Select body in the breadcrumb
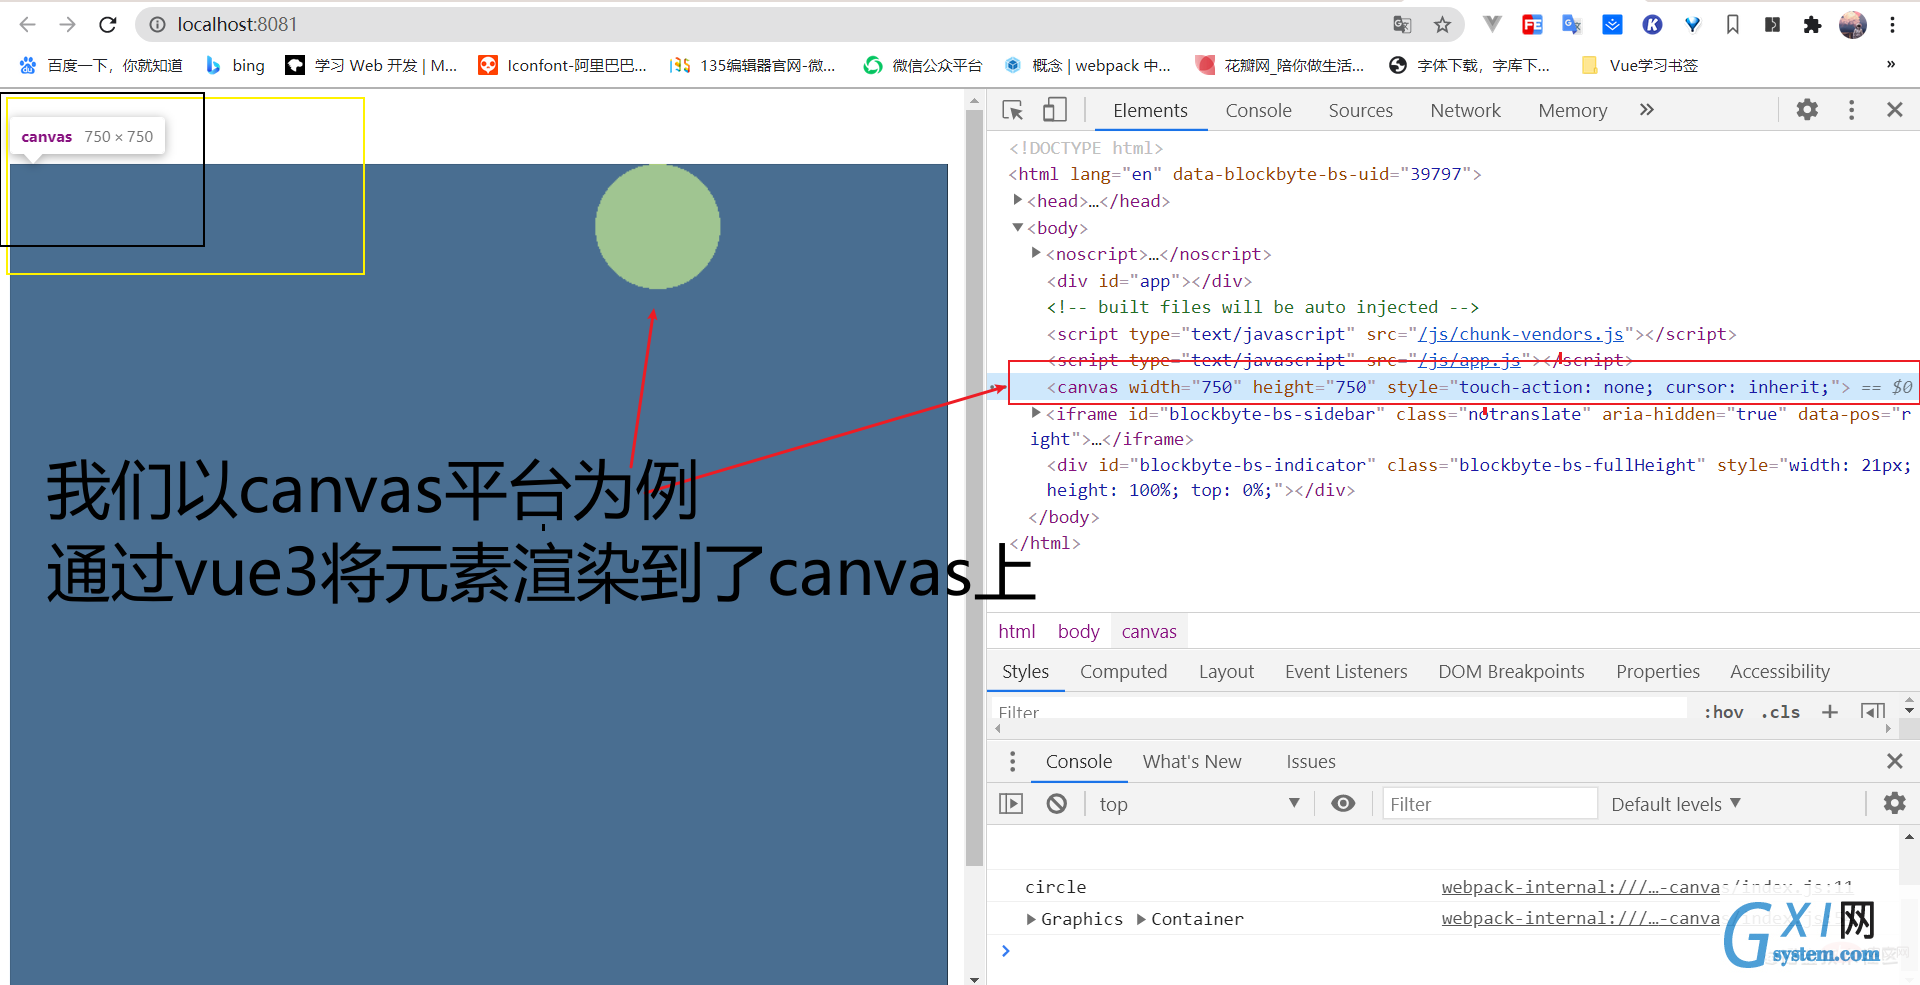1920x985 pixels. coord(1078,631)
